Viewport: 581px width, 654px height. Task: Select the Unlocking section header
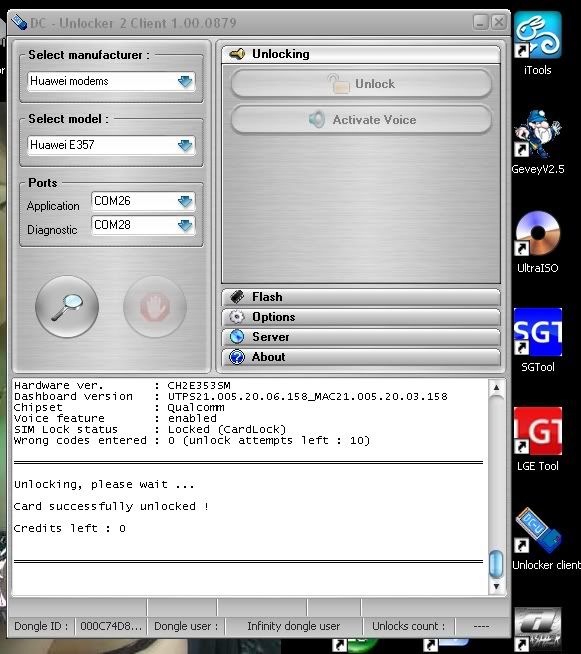coord(361,54)
